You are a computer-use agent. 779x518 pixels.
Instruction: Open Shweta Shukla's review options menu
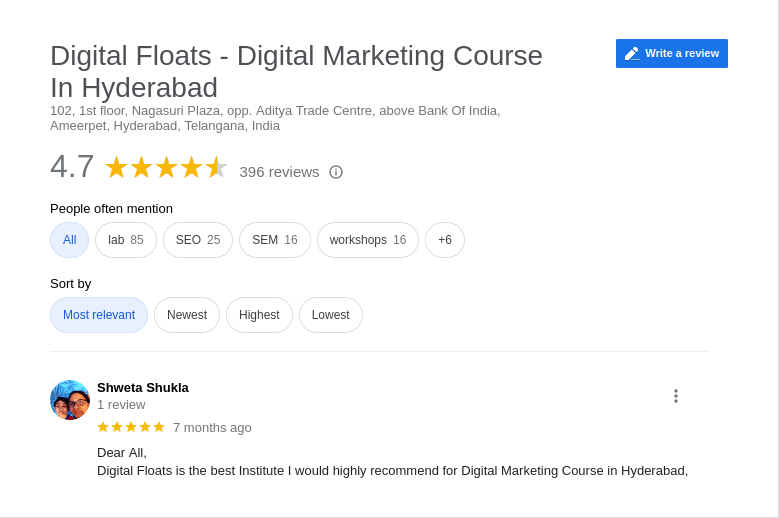click(x=676, y=396)
